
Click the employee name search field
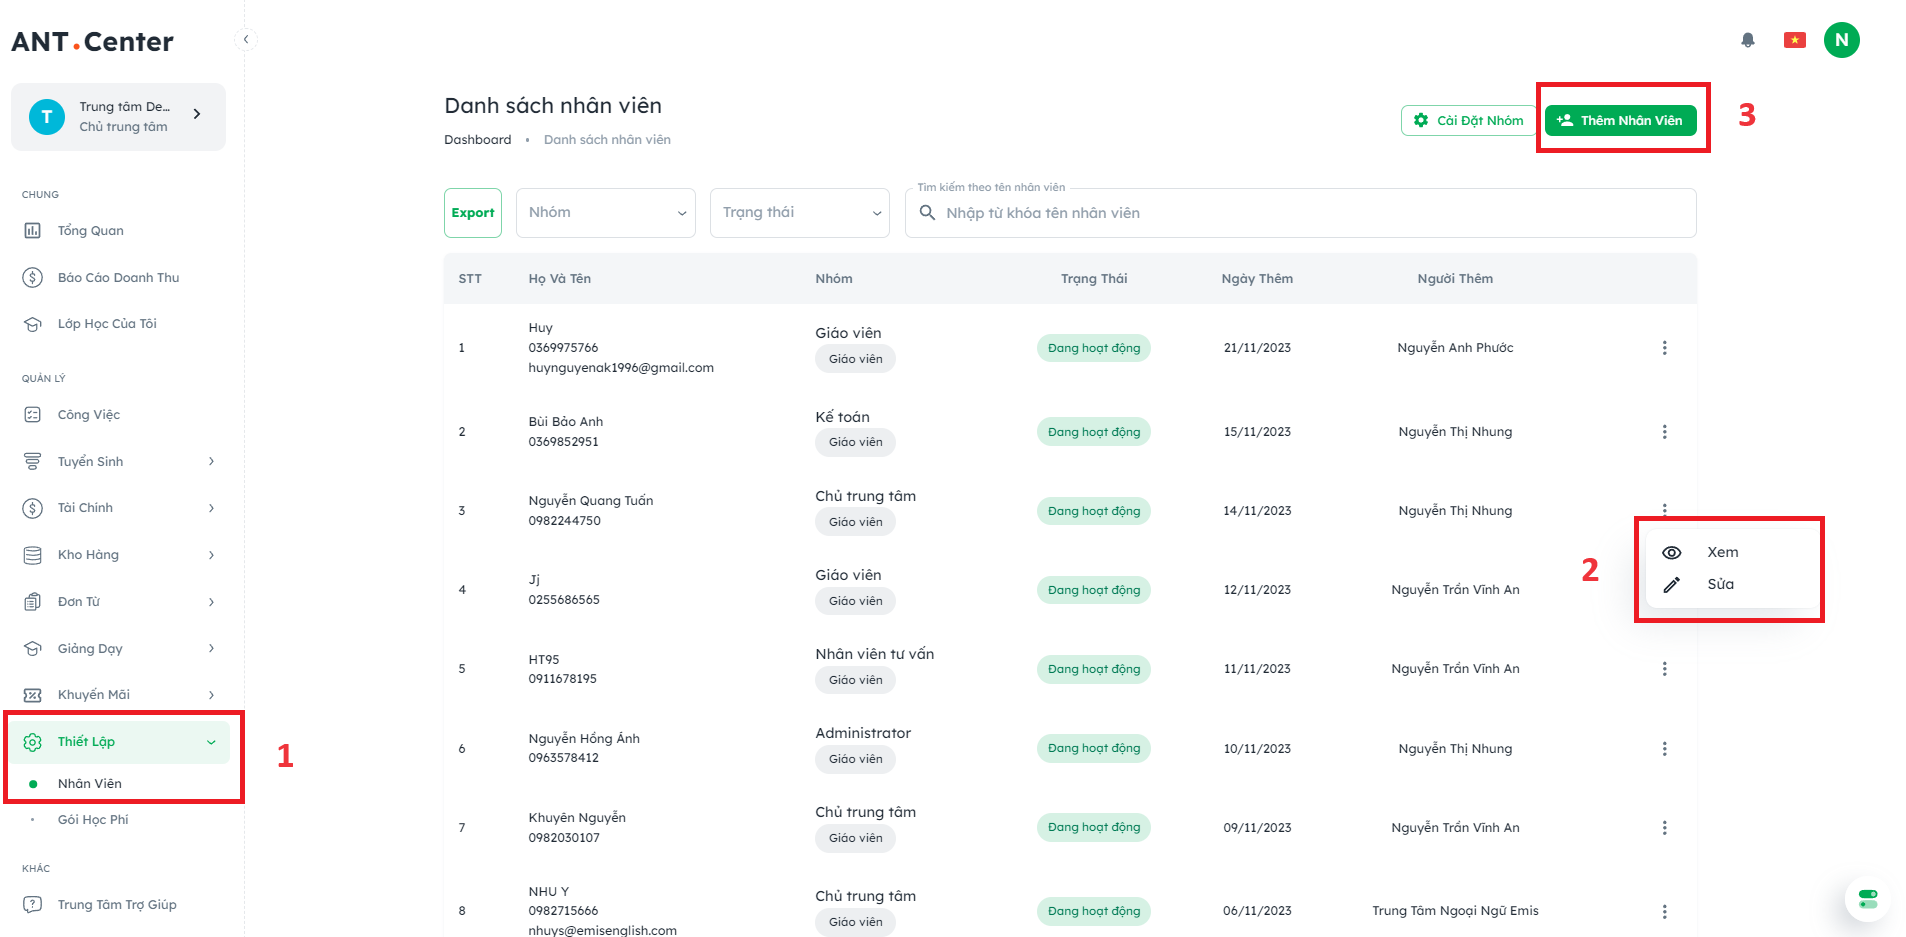(1300, 213)
